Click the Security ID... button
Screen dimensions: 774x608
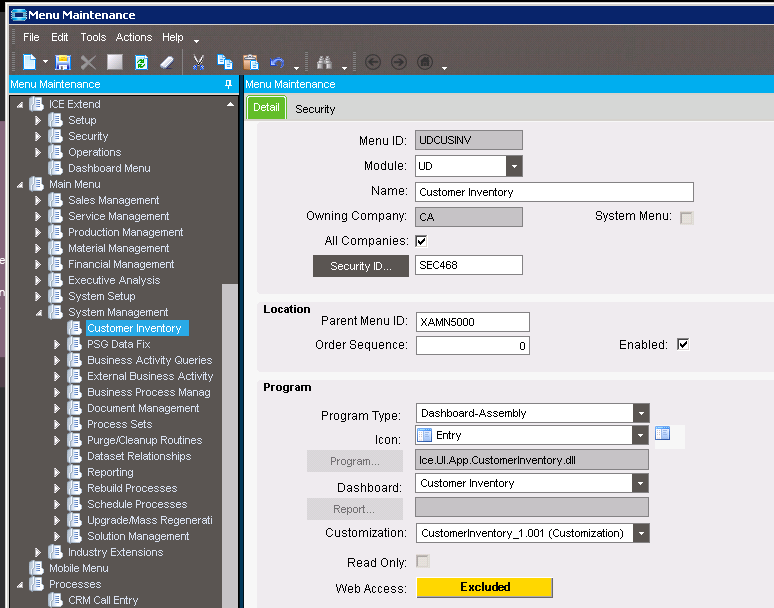coord(361,266)
